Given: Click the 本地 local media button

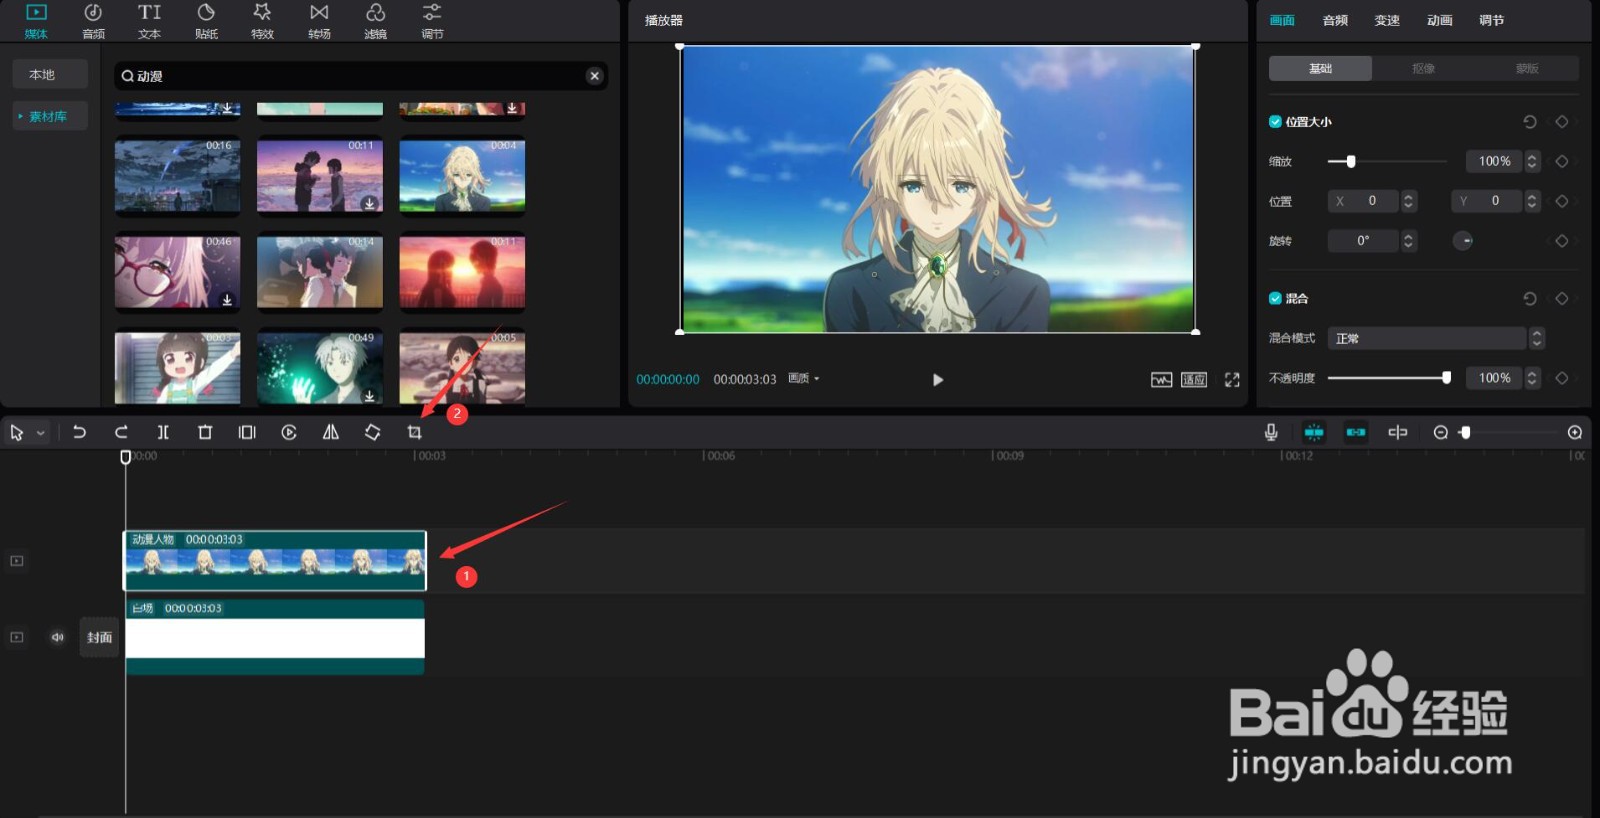Looking at the screenshot, I should coord(50,75).
